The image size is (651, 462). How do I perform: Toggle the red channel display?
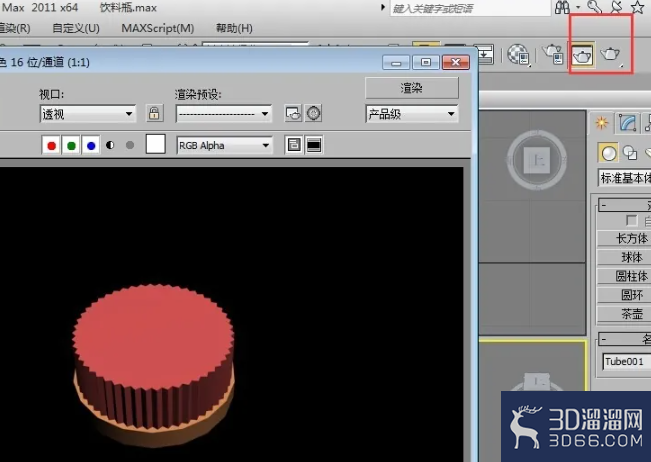pyautogui.click(x=51, y=145)
